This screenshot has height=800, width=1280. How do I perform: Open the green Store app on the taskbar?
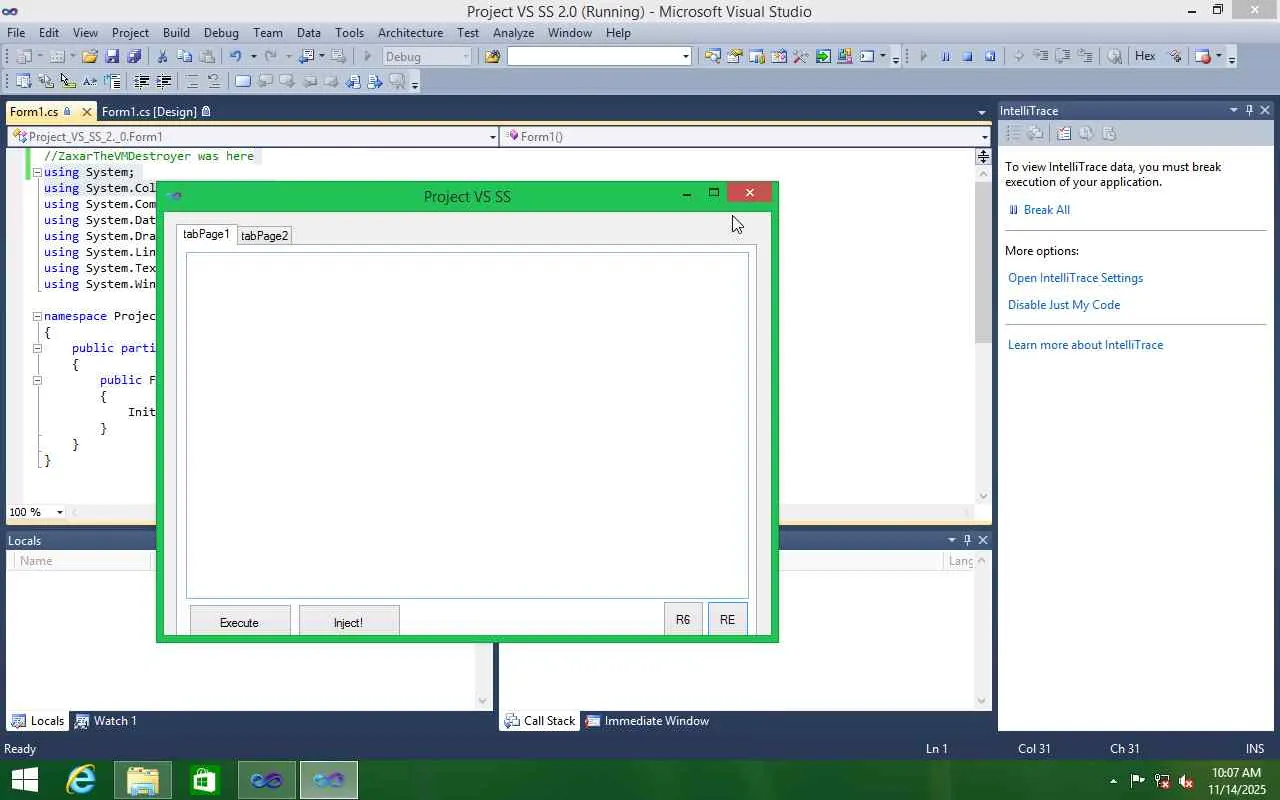pos(205,780)
